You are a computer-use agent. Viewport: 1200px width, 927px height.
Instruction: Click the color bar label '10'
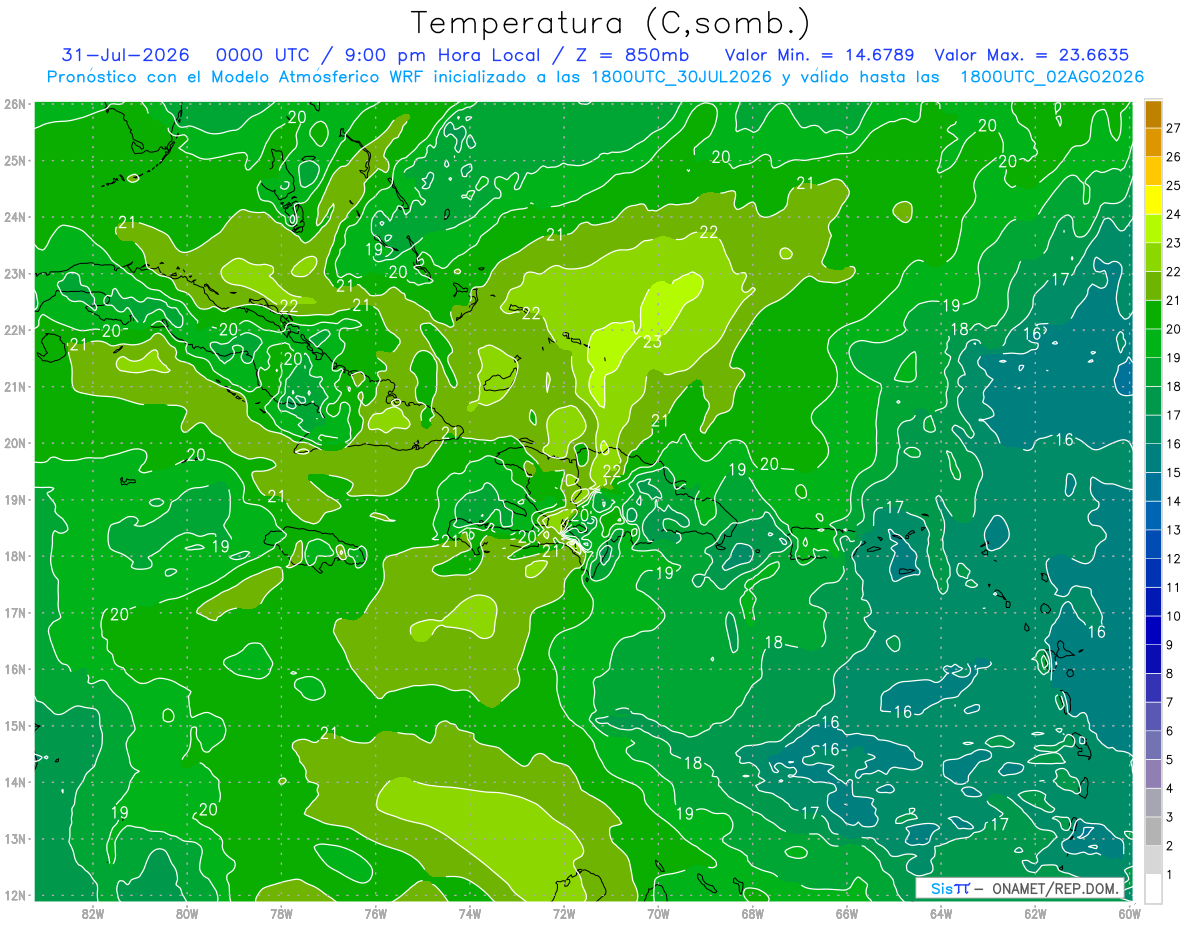pyautogui.click(x=1174, y=616)
